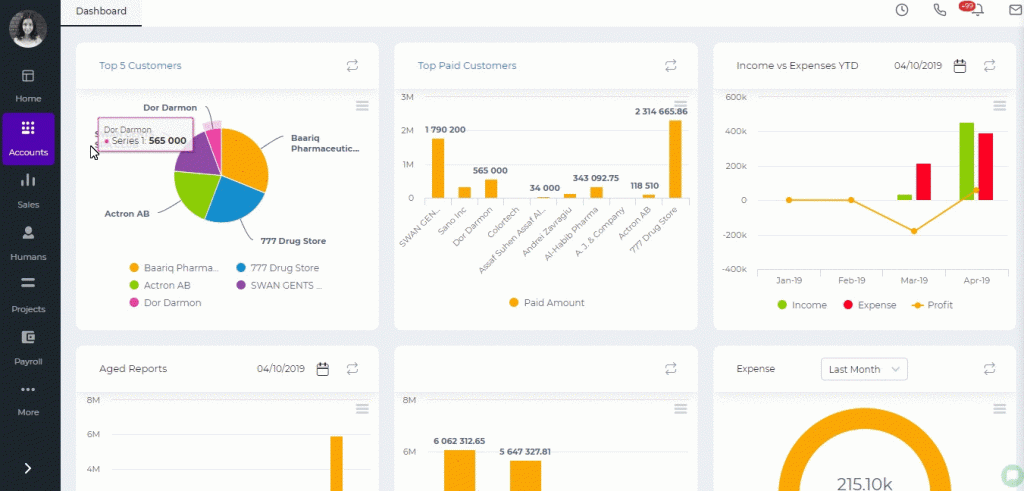Viewport: 1024px width, 491px height.
Task: Expand the sidebar with the chevron arrow
Action: (28, 468)
